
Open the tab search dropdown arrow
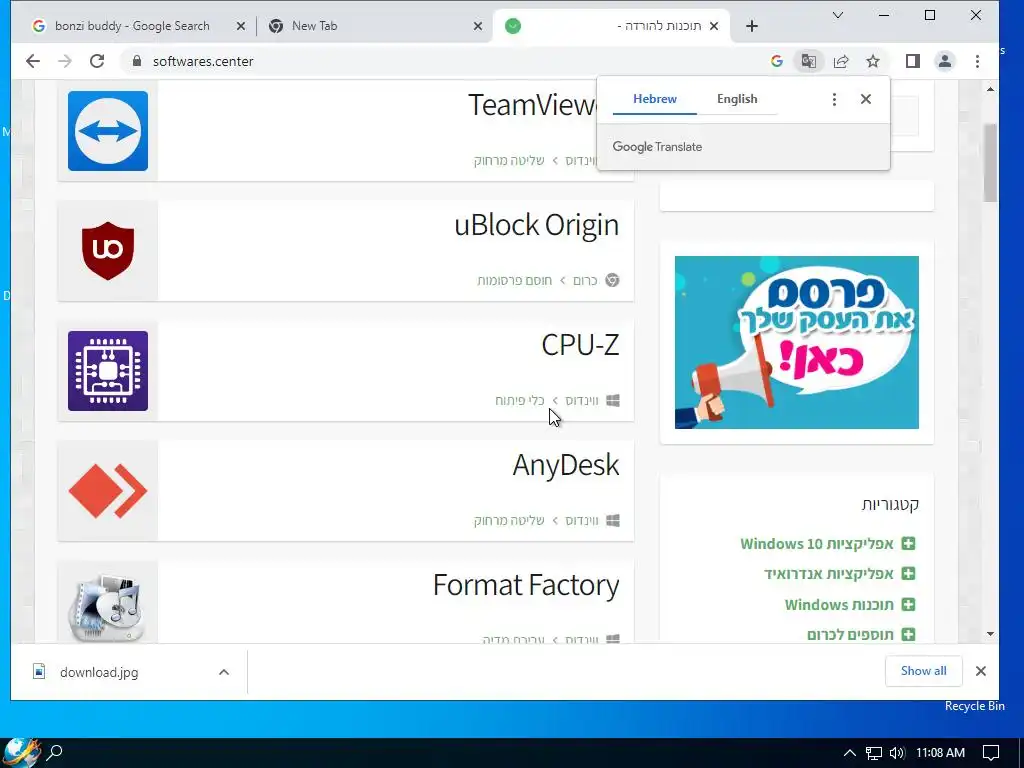[838, 15]
